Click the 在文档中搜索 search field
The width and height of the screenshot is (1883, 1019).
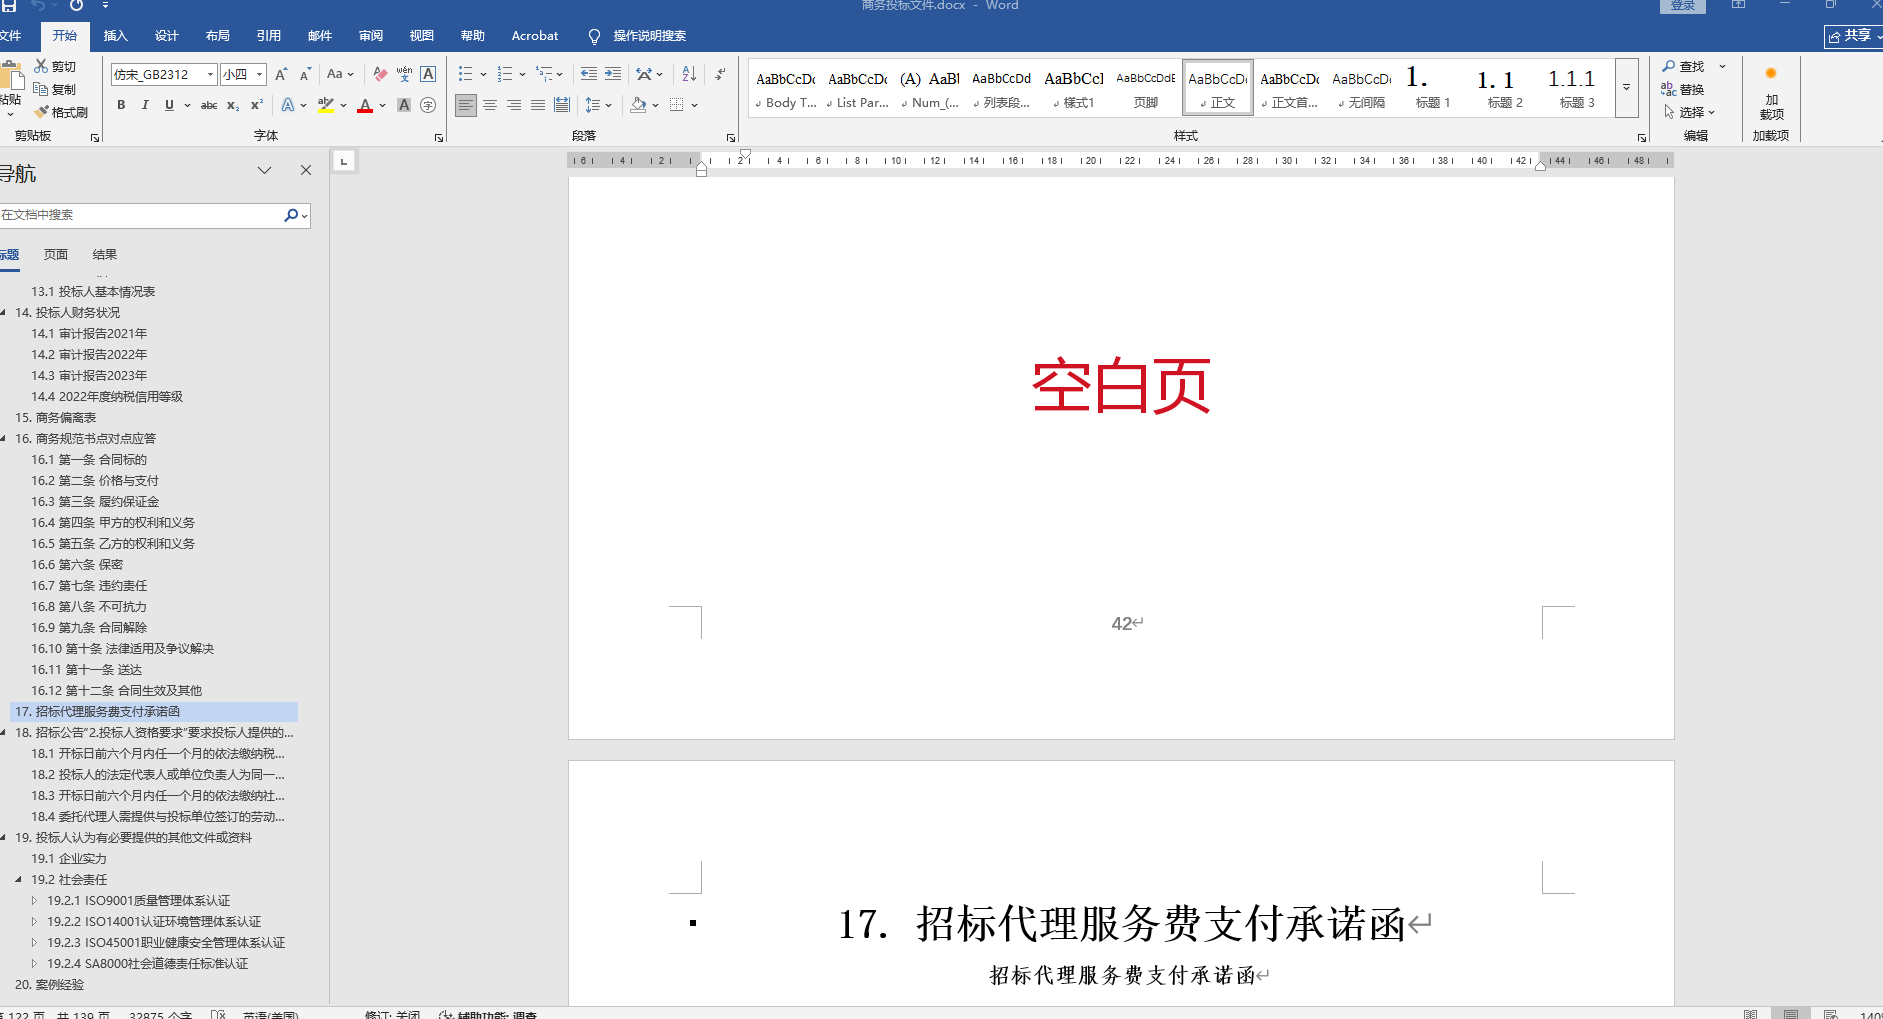click(x=140, y=215)
